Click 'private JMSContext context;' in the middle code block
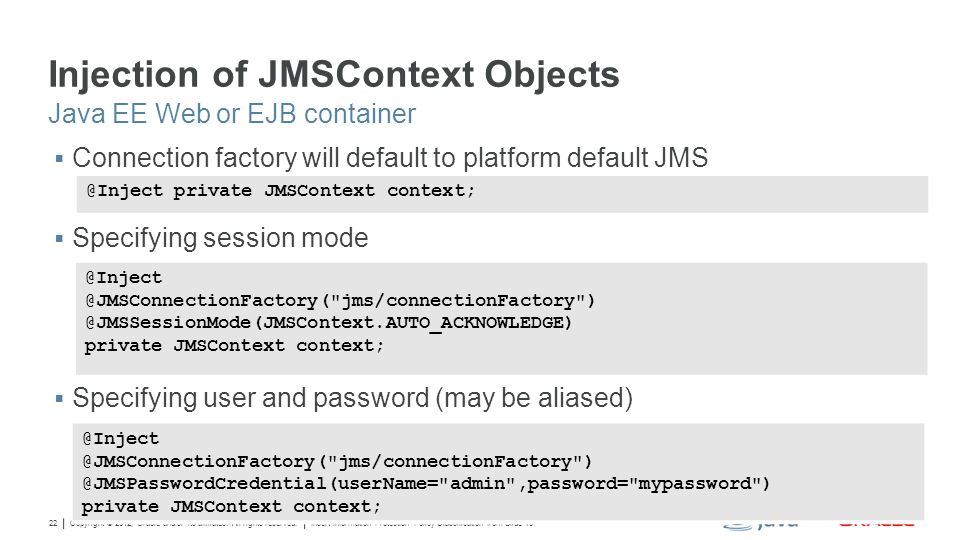Screen dimensions: 960x540 (234, 346)
